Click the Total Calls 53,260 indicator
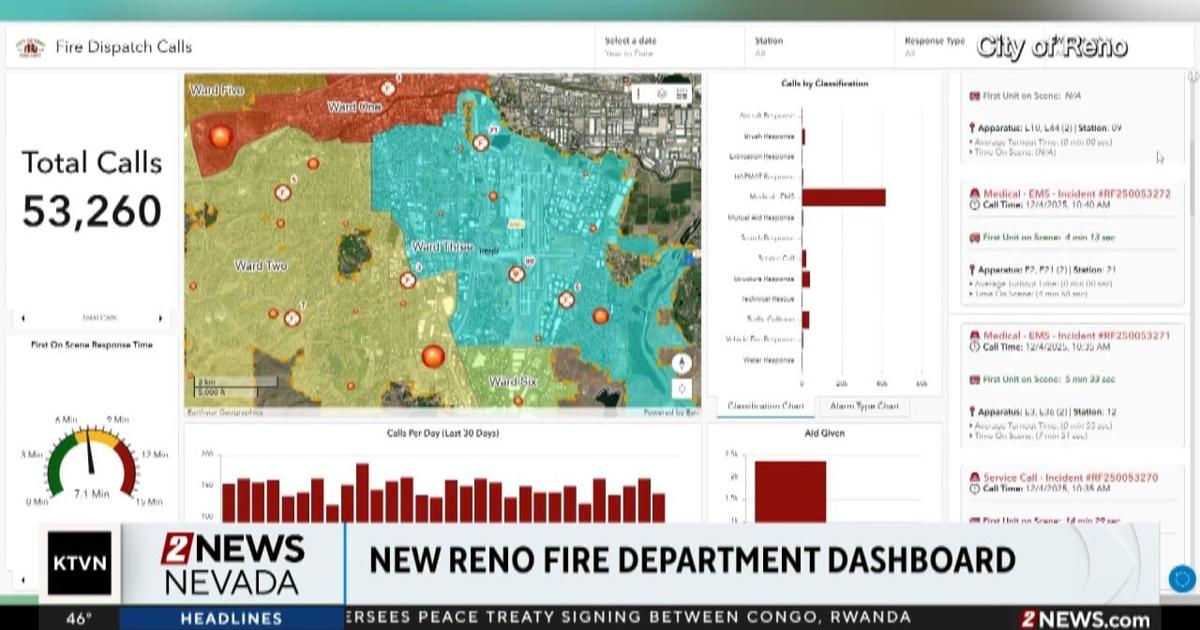The image size is (1200, 630). click(92, 190)
